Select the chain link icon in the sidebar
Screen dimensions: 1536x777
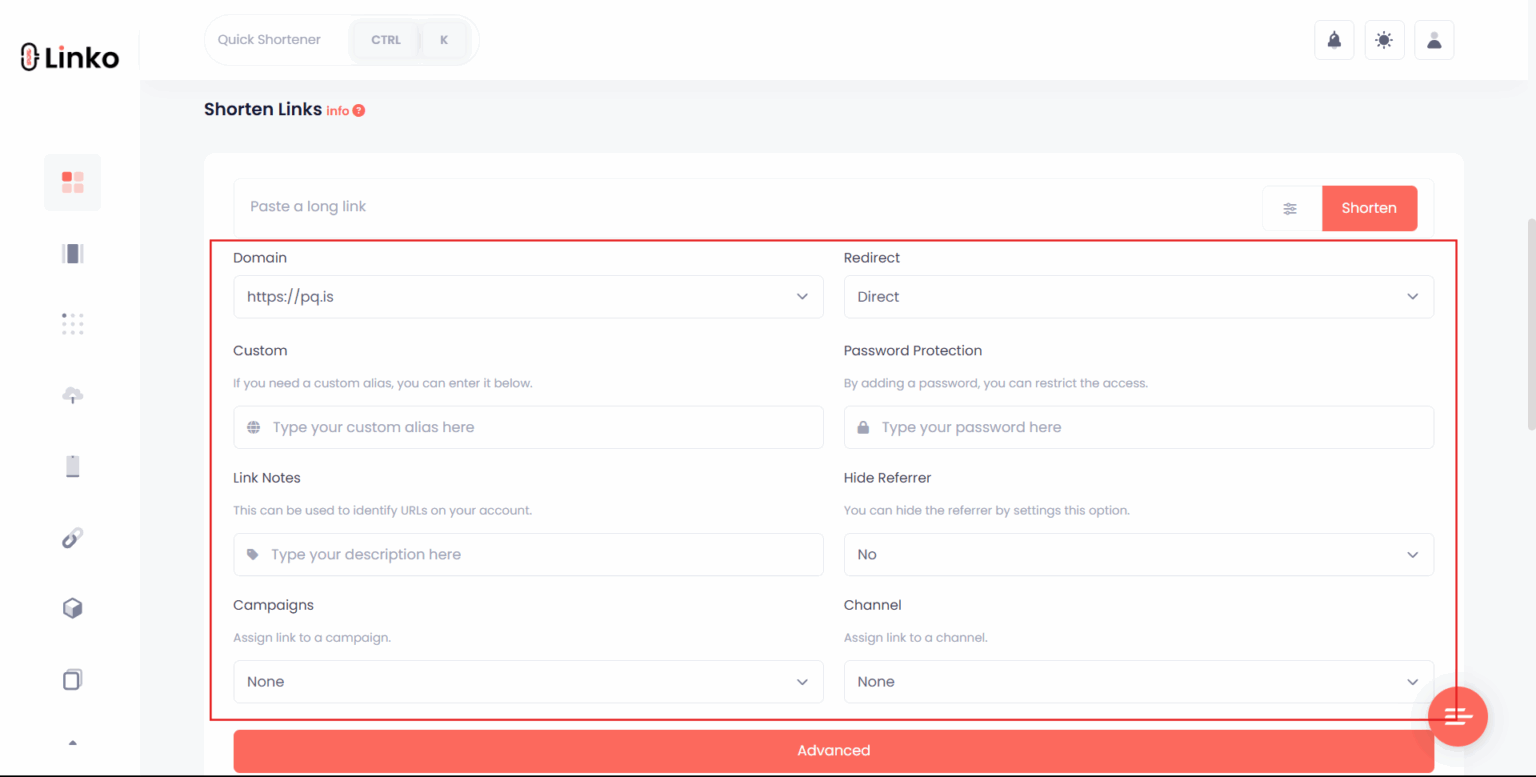point(72,538)
